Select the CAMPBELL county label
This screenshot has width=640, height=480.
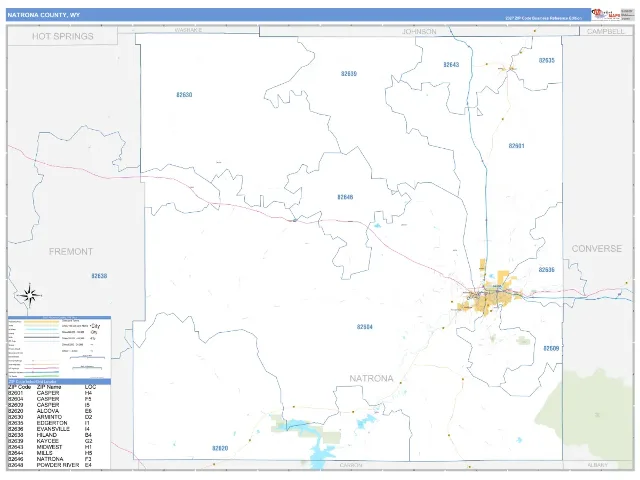click(605, 31)
